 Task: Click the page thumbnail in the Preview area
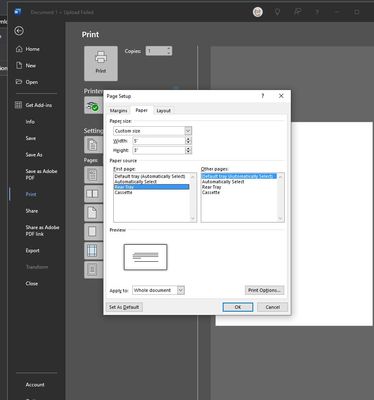coord(145,257)
